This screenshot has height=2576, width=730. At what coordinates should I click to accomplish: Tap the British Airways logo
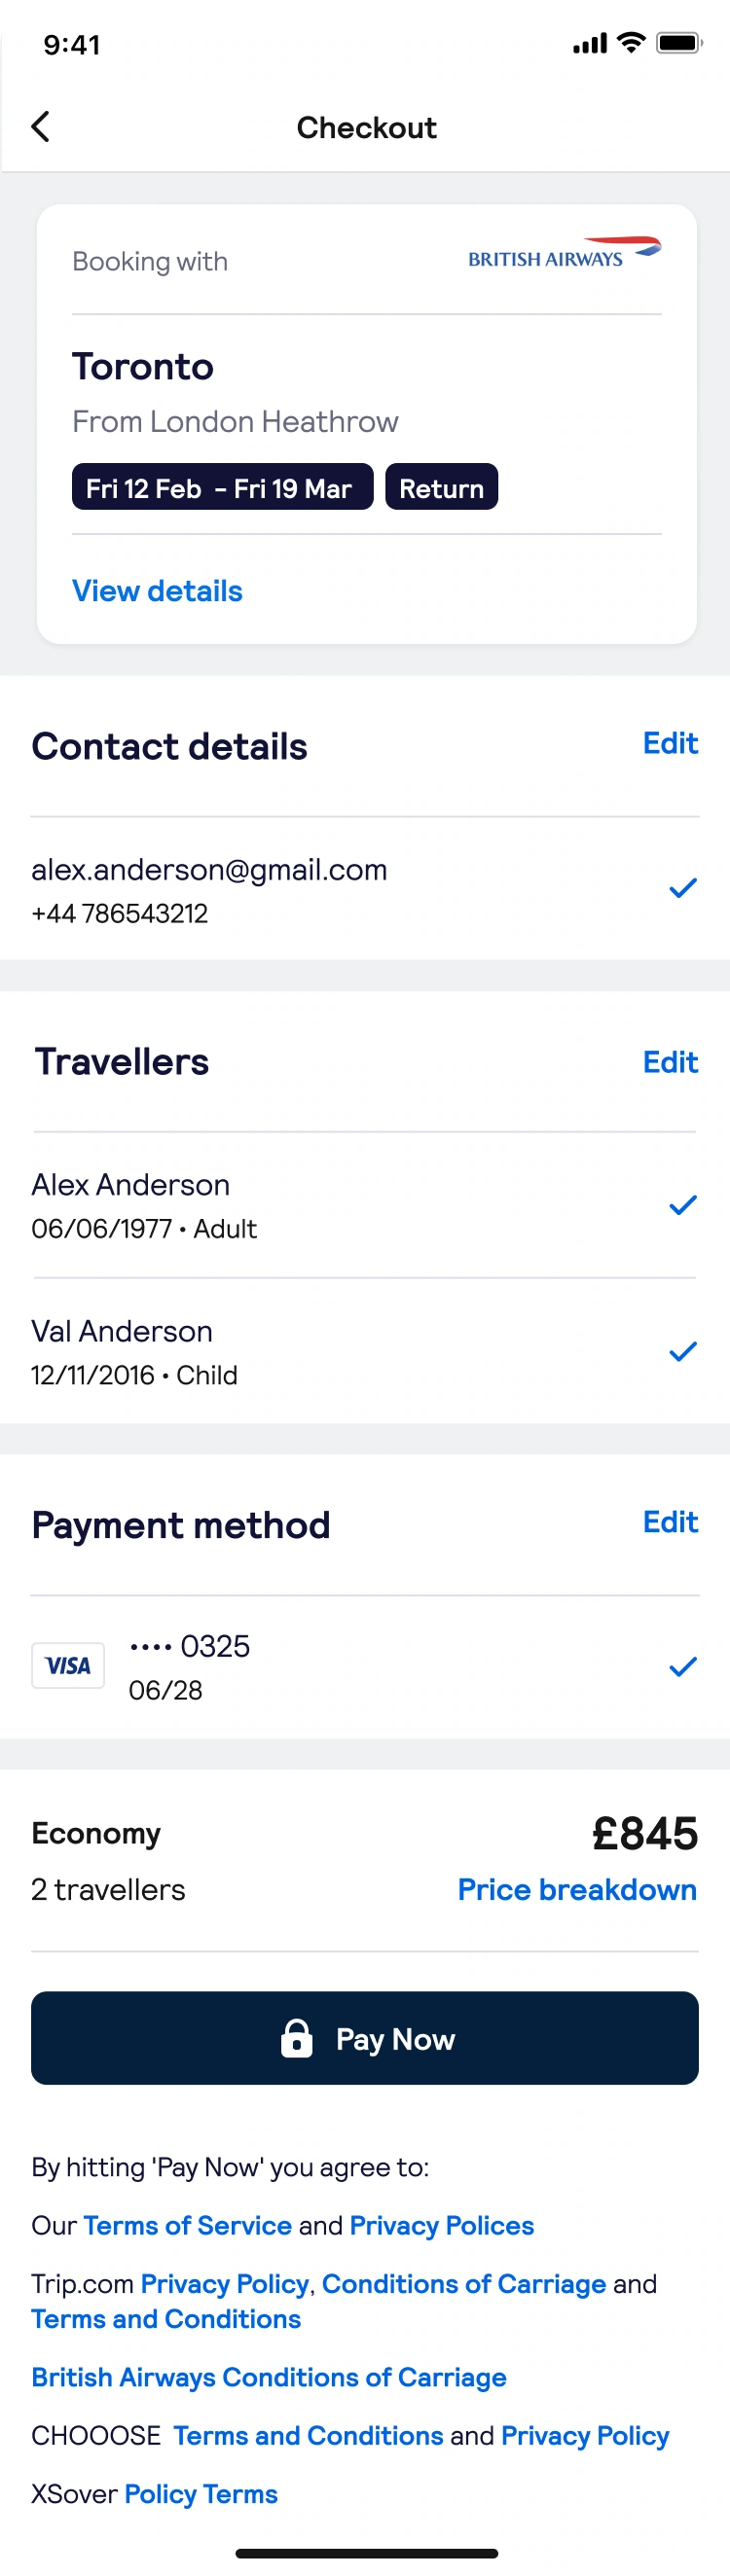[565, 252]
